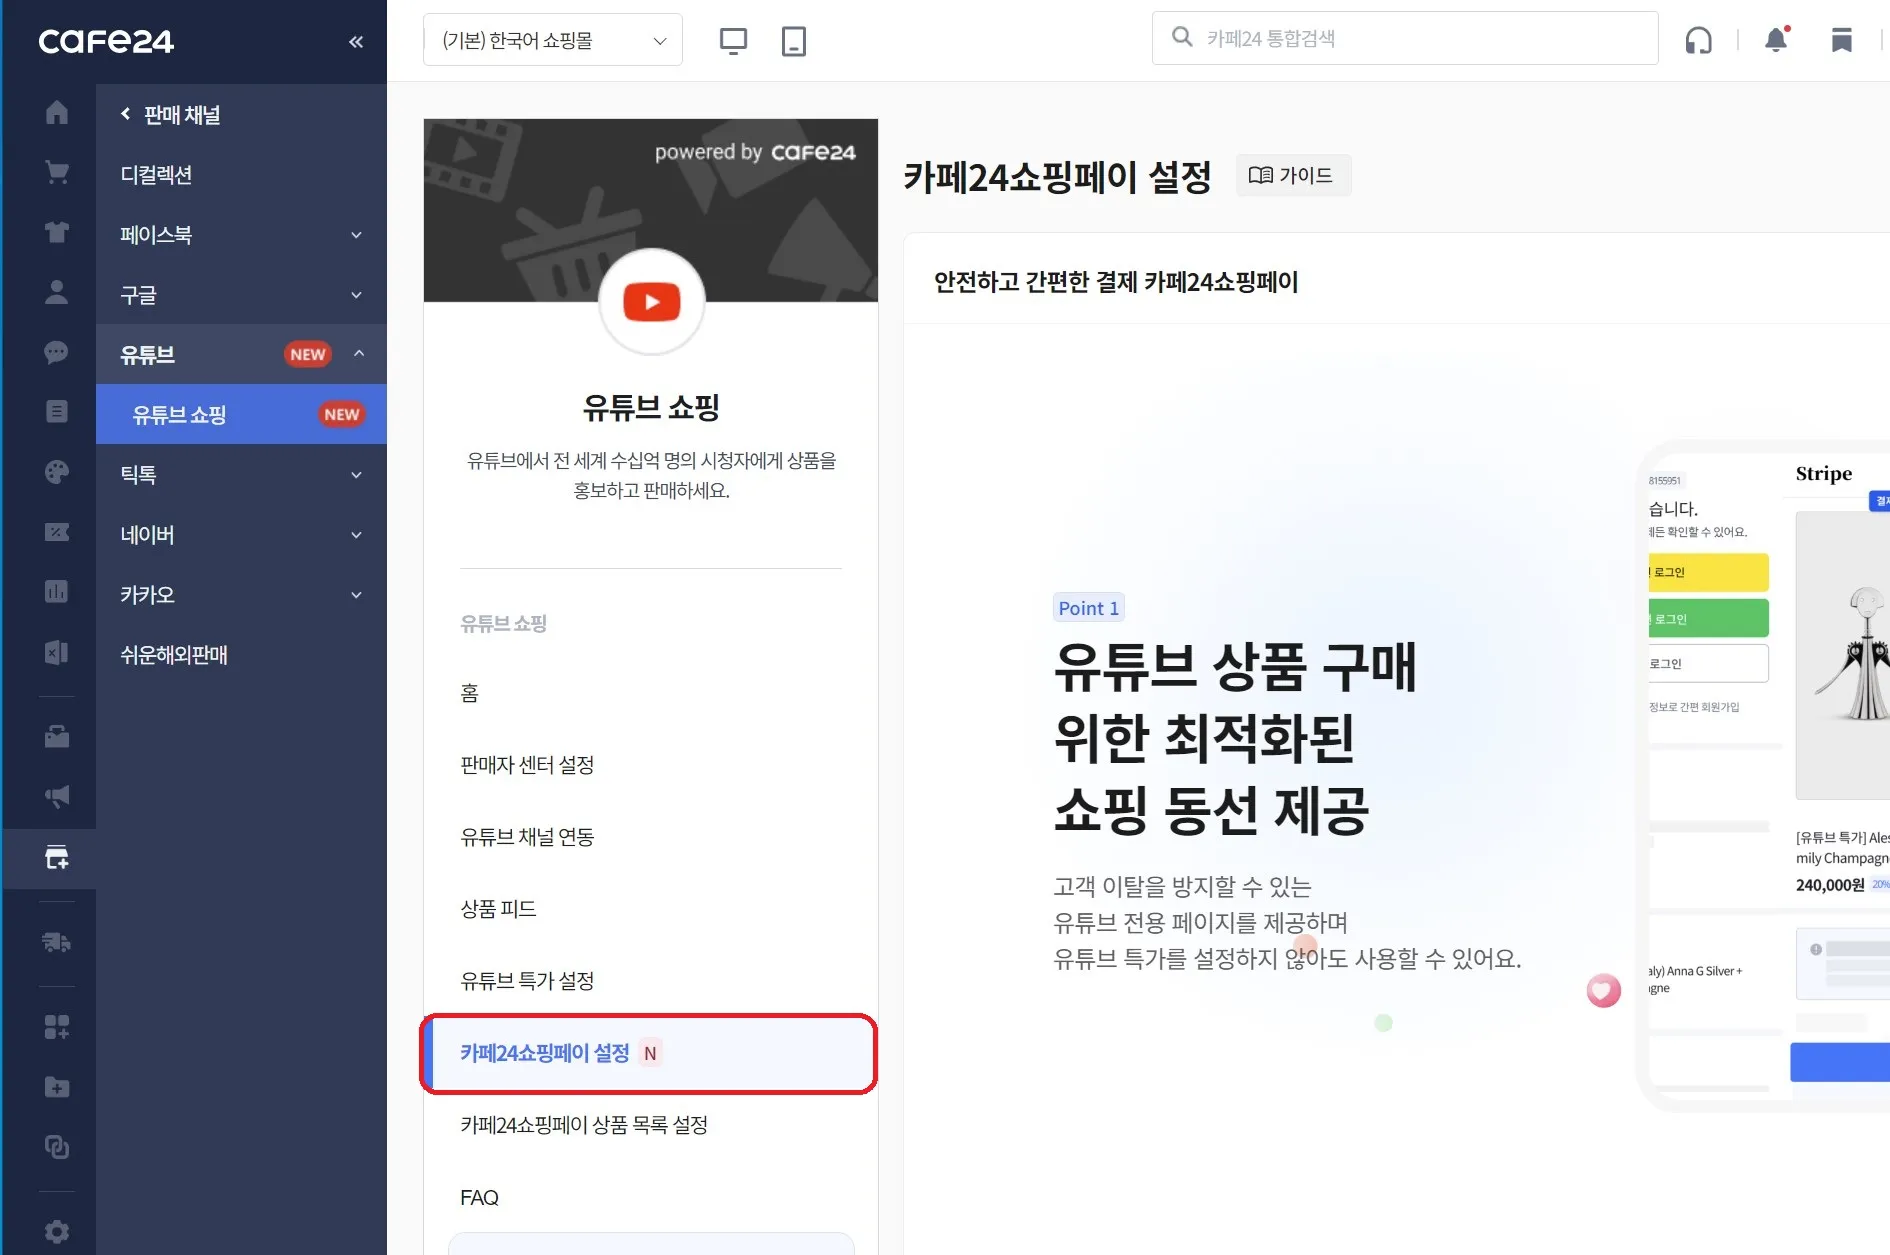Click the cafe24 logo
Screen dimensions: 1890x1255
(106, 41)
